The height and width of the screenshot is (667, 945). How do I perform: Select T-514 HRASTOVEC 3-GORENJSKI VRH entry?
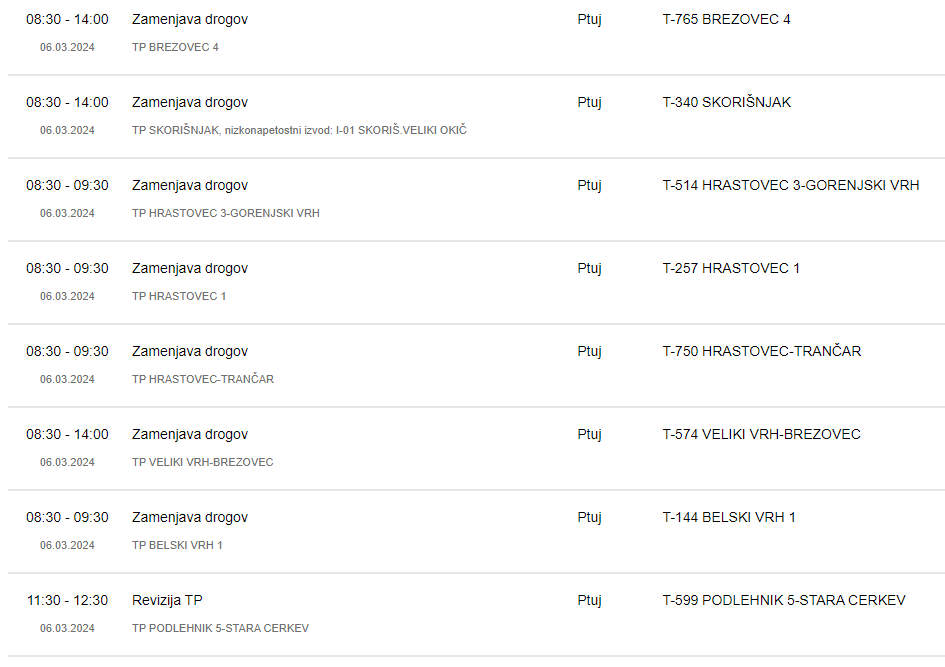[x=791, y=186]
